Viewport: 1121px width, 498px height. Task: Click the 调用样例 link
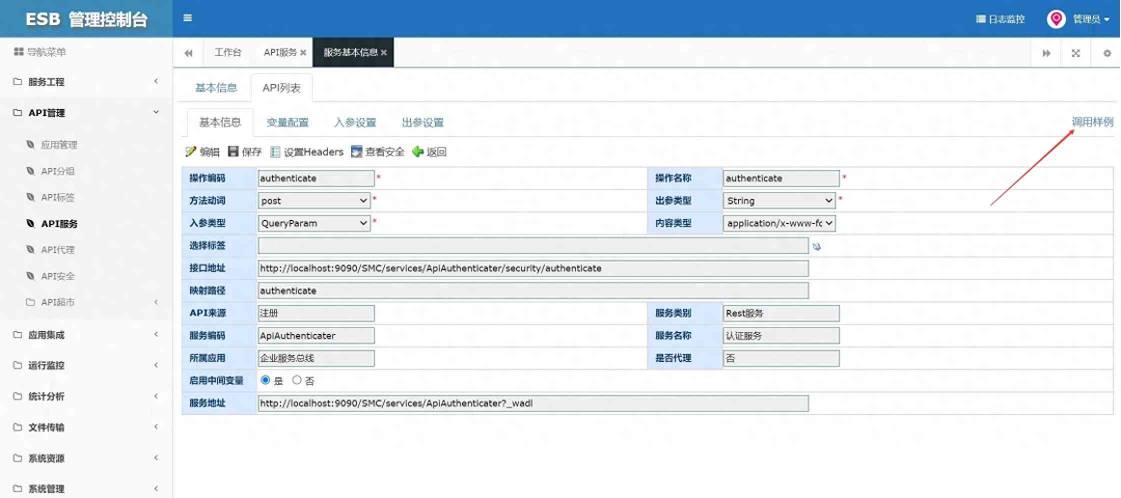1092,122
